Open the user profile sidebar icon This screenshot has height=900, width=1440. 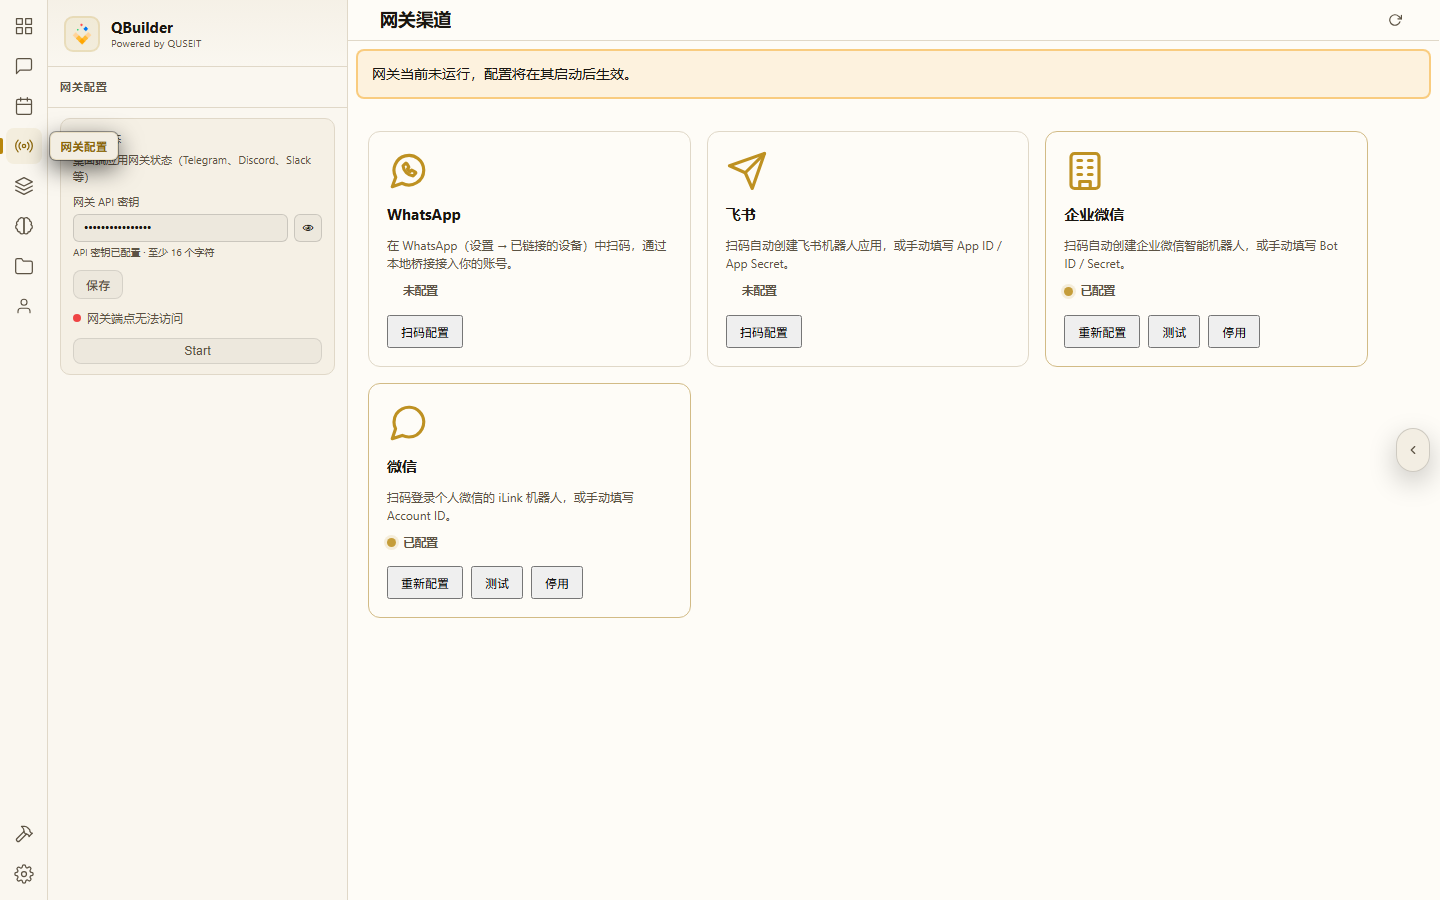pyautogui.click(x=24, y=306)
